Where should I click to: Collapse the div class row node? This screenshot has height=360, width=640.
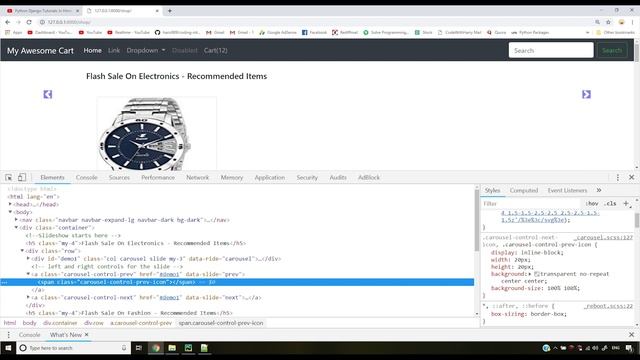[22, 251]
